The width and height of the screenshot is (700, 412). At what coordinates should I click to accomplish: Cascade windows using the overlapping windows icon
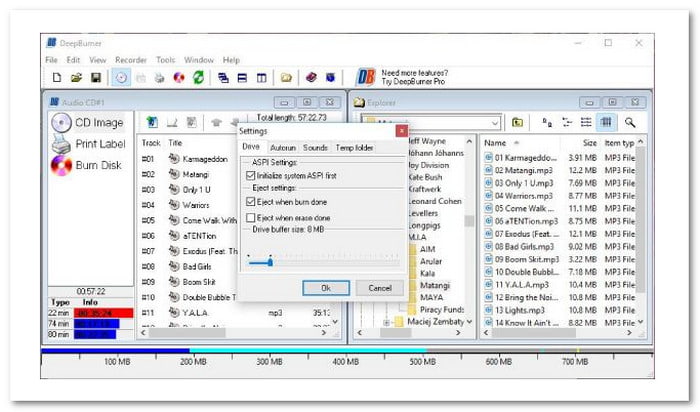(223, 78)
